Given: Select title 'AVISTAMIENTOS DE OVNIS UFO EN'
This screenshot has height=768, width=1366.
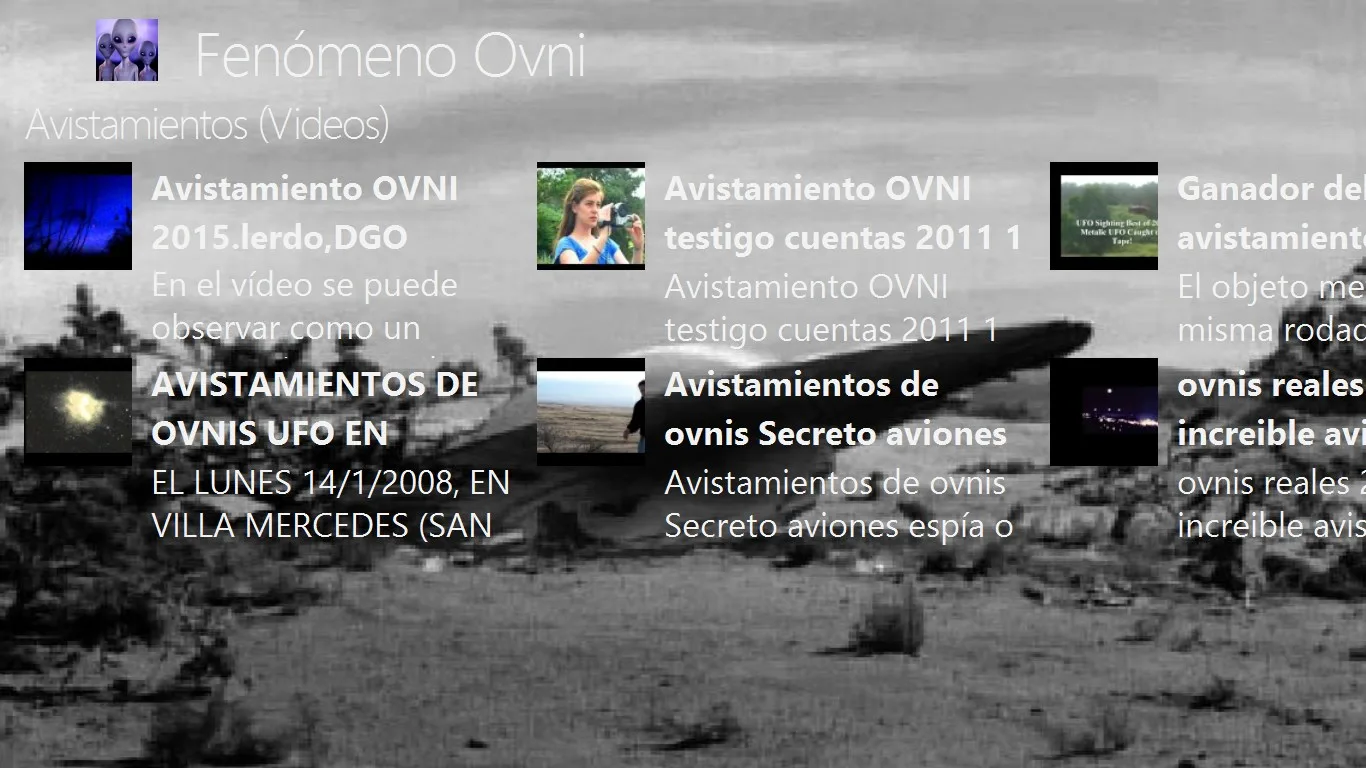Looking at the screenshot, I should (315, 409).
